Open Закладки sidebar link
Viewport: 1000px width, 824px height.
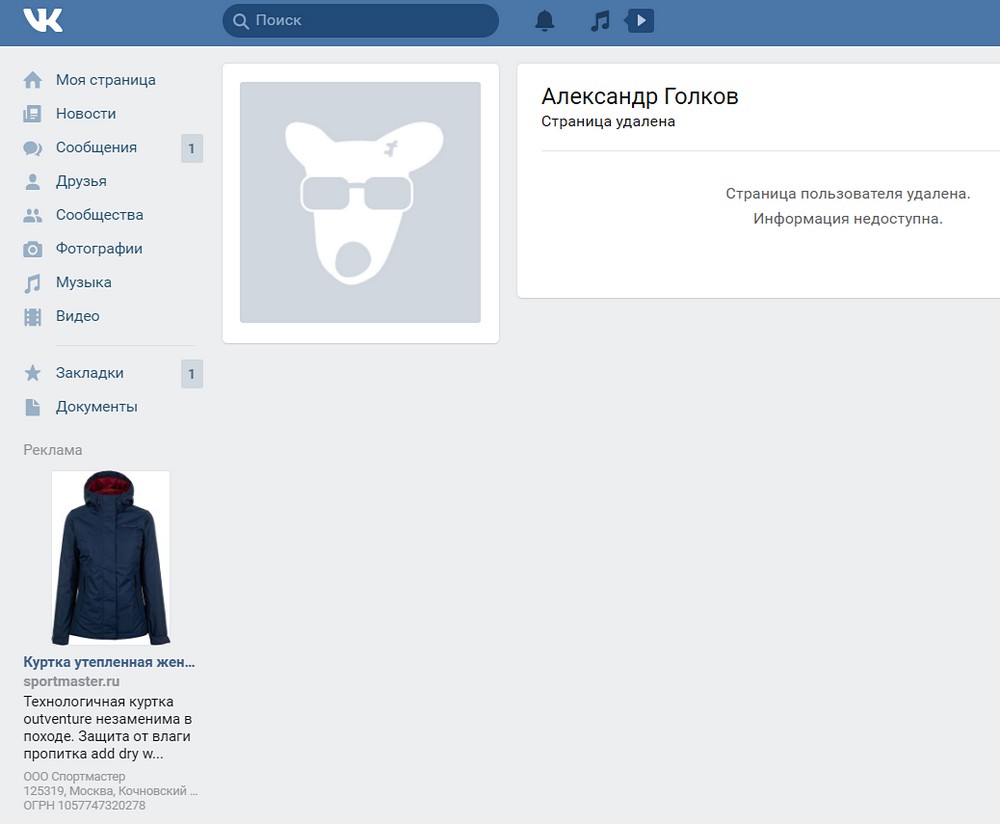tap(90, 373)
